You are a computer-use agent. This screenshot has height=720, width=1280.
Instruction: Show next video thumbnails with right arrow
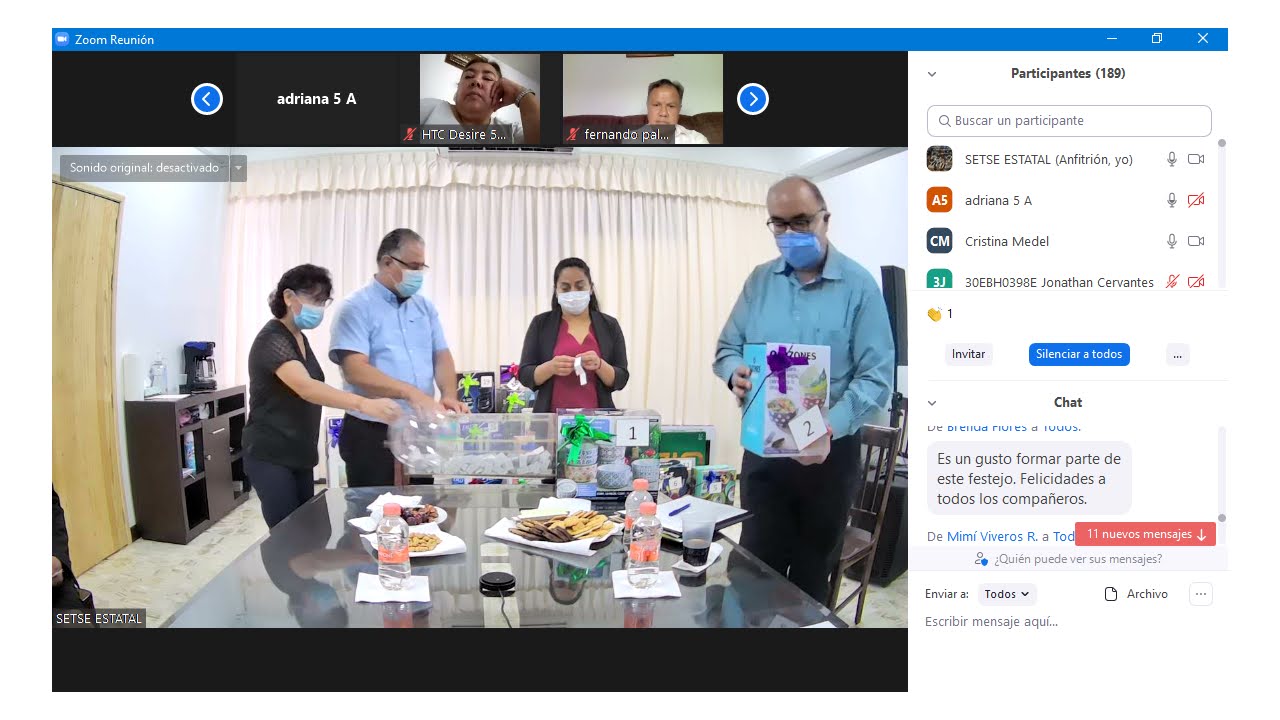click(x=753, y=99)
